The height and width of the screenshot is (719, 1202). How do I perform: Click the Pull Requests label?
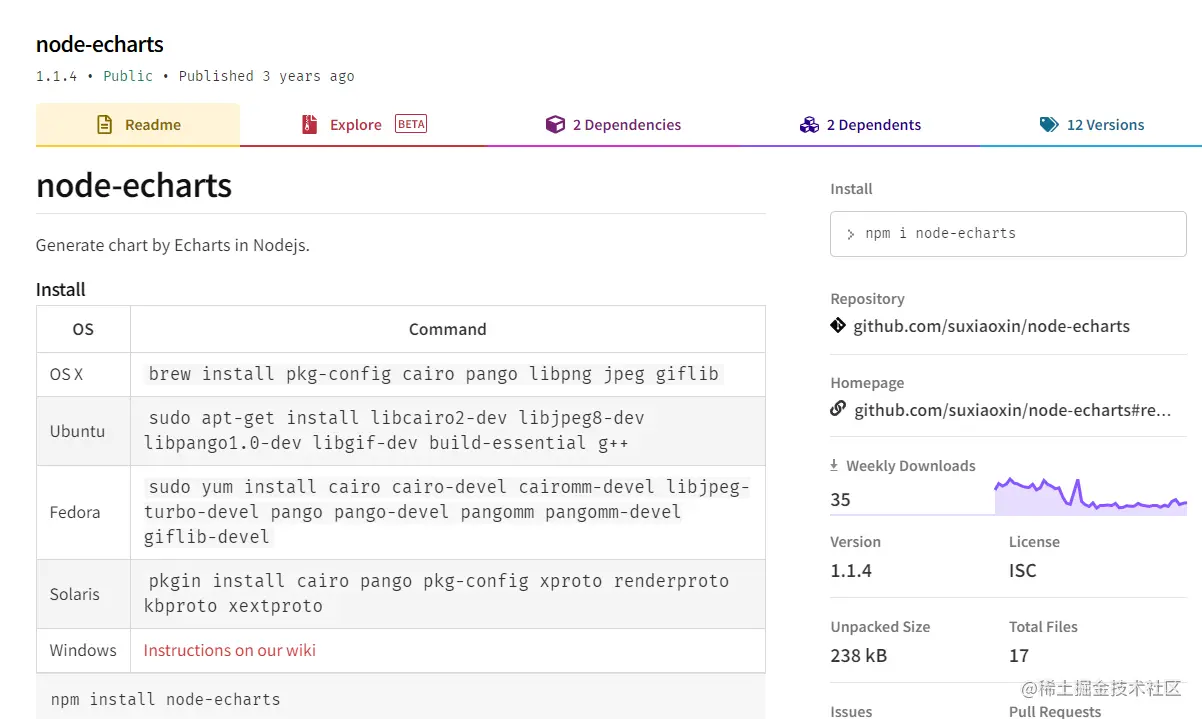[x=1055, y=711]
